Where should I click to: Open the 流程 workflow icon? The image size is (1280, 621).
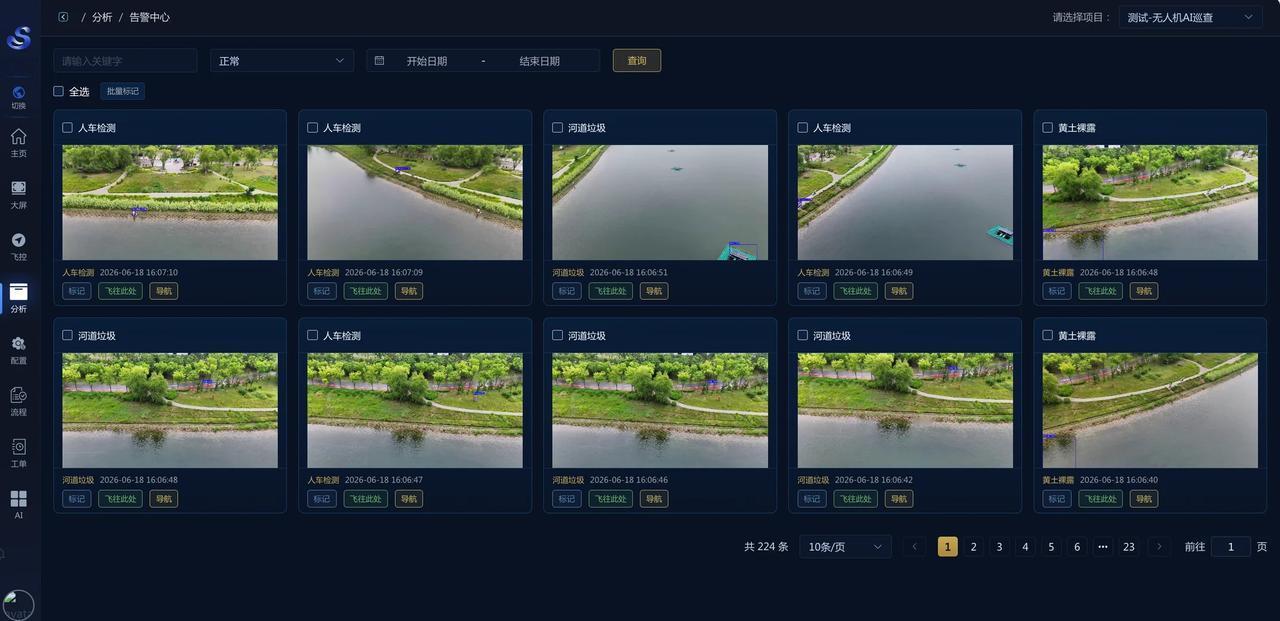[18, 395]
